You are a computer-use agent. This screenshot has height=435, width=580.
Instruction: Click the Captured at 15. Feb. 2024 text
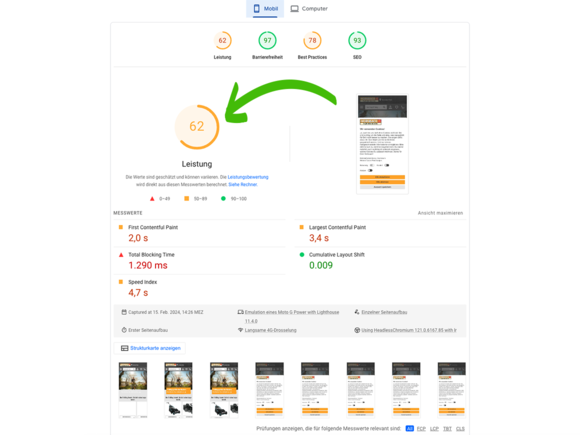coord(166,313)
